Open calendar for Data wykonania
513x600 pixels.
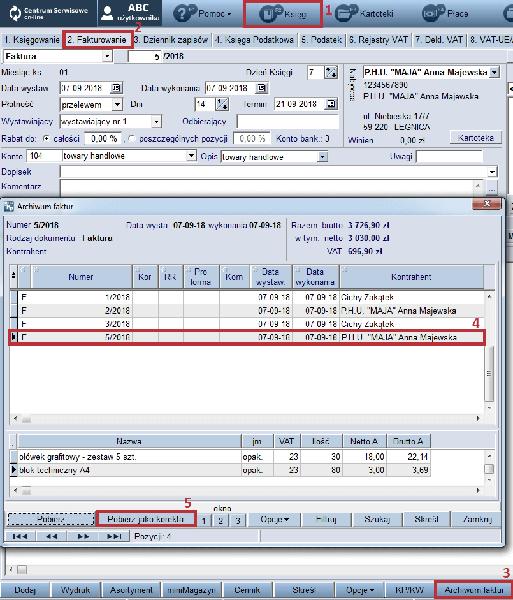(x=261, y=88)
